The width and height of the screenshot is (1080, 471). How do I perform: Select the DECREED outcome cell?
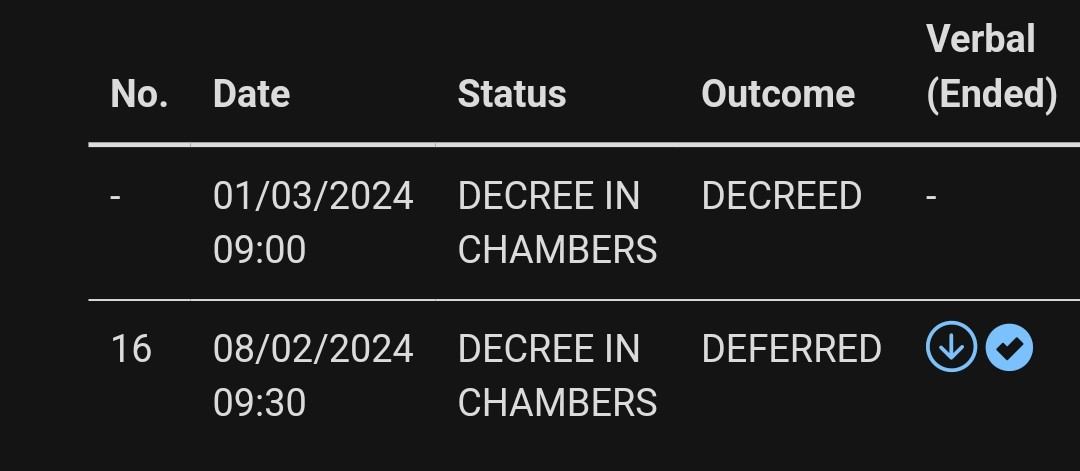click(781, 196)
